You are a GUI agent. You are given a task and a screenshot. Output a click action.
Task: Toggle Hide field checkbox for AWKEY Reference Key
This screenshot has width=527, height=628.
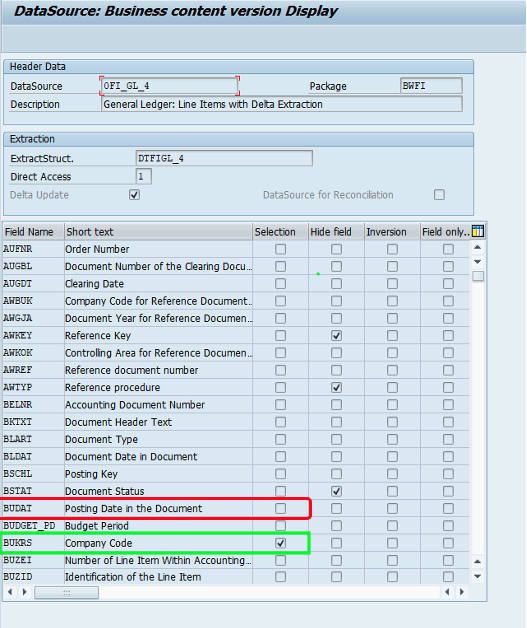tap(336, 336)
